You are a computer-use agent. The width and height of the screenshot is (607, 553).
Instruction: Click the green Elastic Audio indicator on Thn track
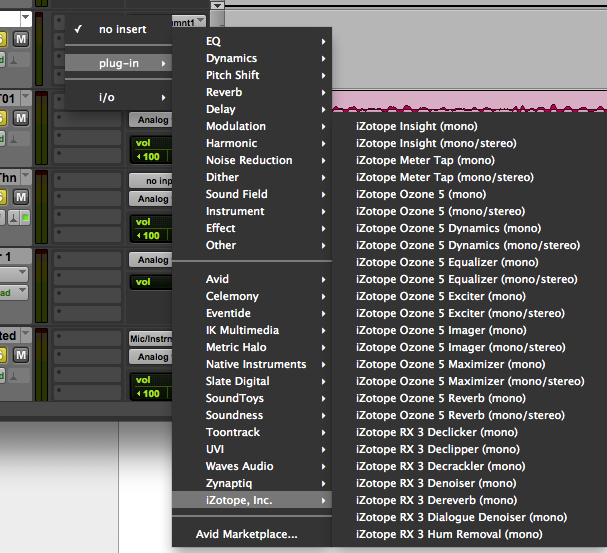coord(26,218)
